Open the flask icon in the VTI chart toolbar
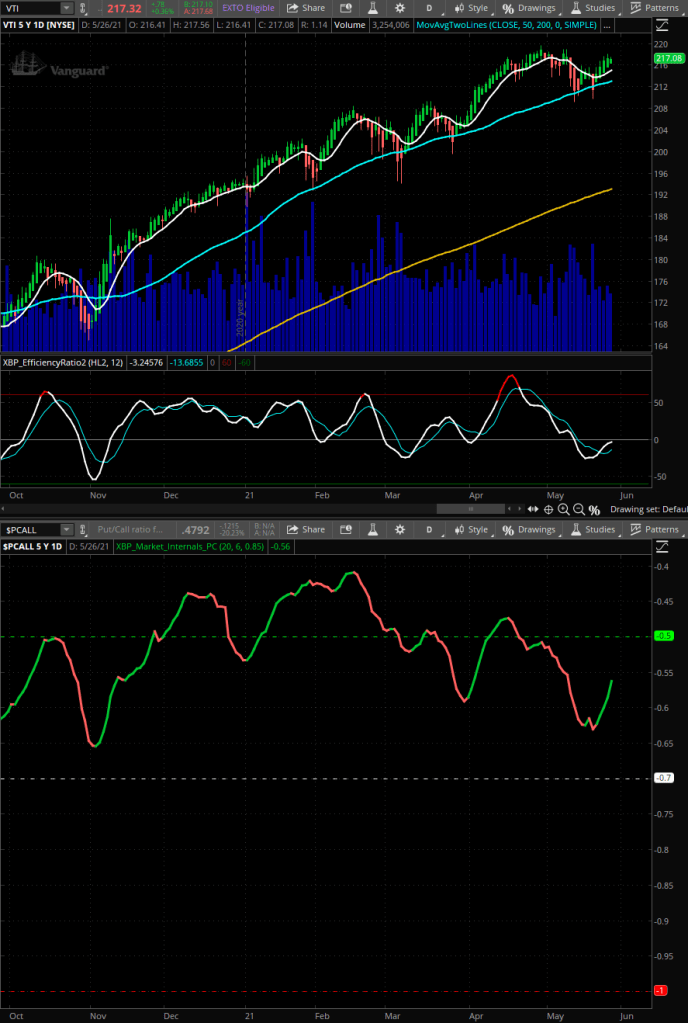Viewport: 688px width, 1023px height. [375, 8]
